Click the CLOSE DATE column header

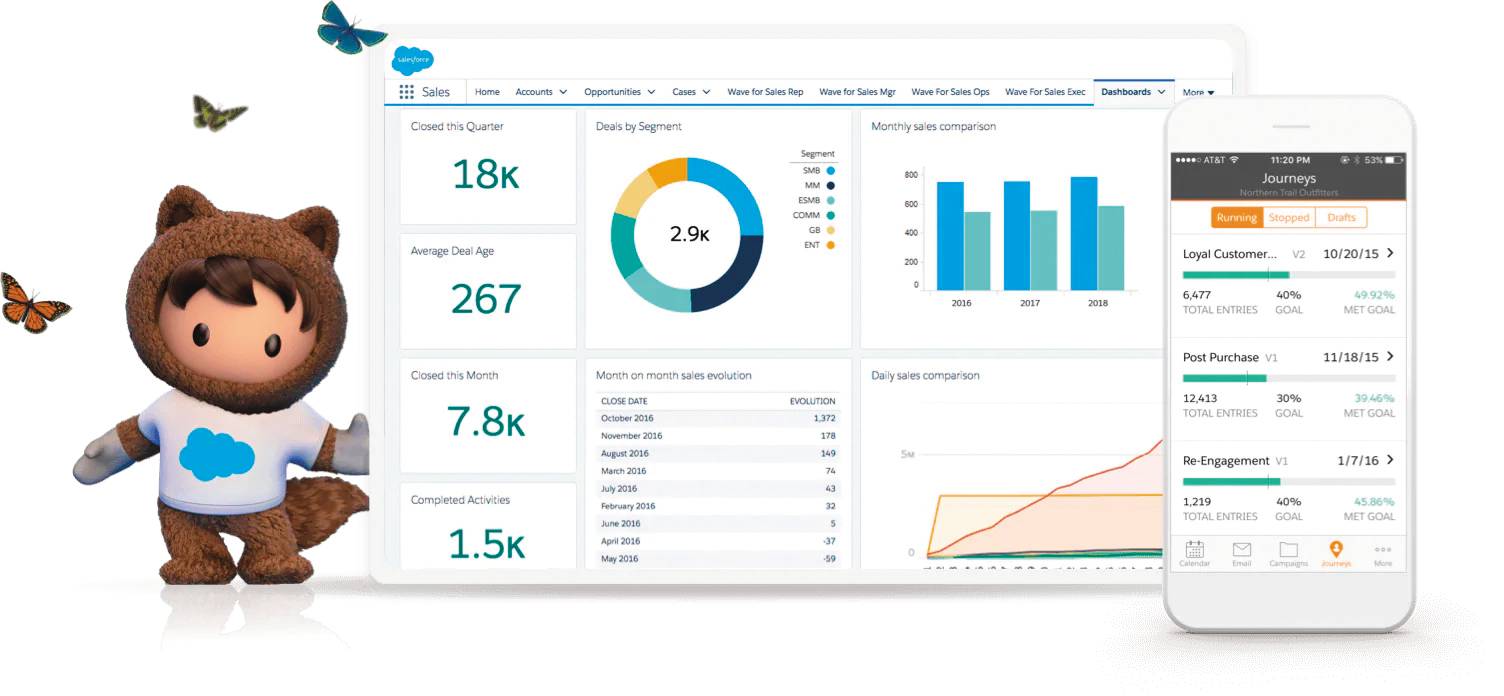624,401
